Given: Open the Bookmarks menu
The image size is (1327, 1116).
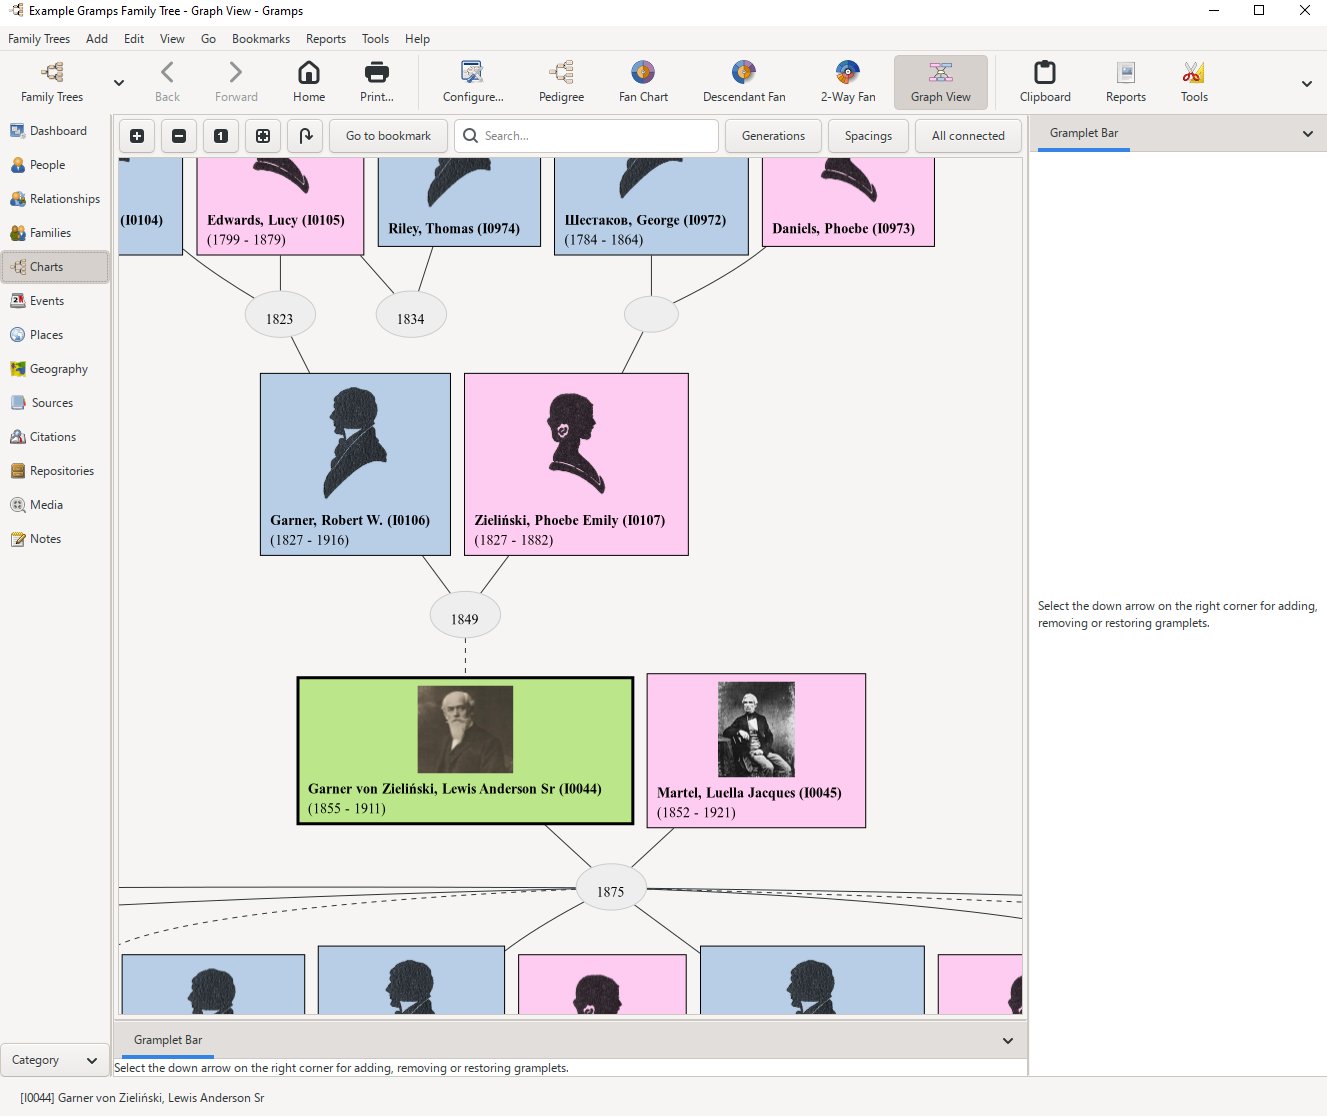Looking at the screenshot, I should 261,39.
